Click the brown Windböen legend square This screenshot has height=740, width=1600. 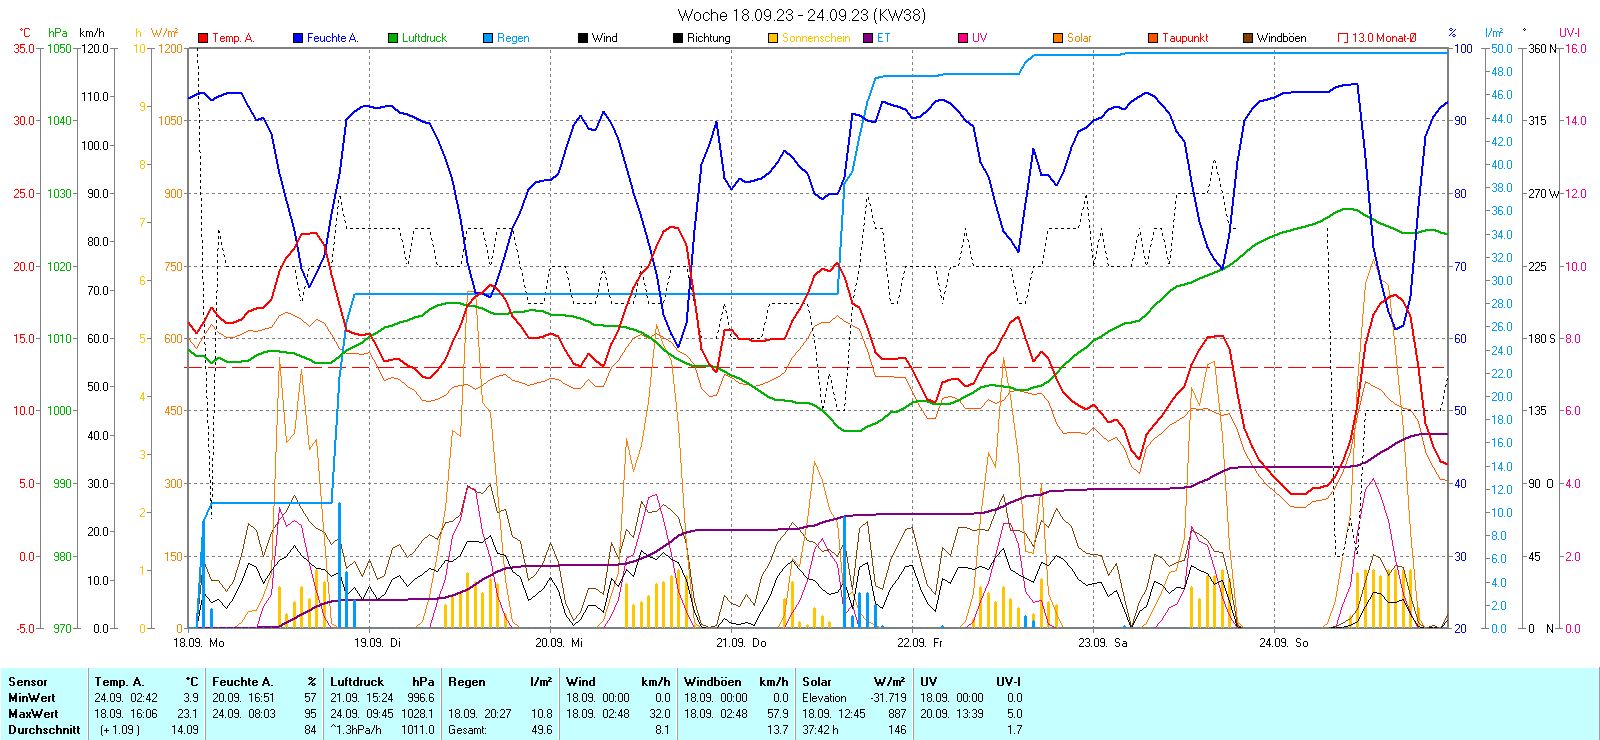click(1248, 38)
